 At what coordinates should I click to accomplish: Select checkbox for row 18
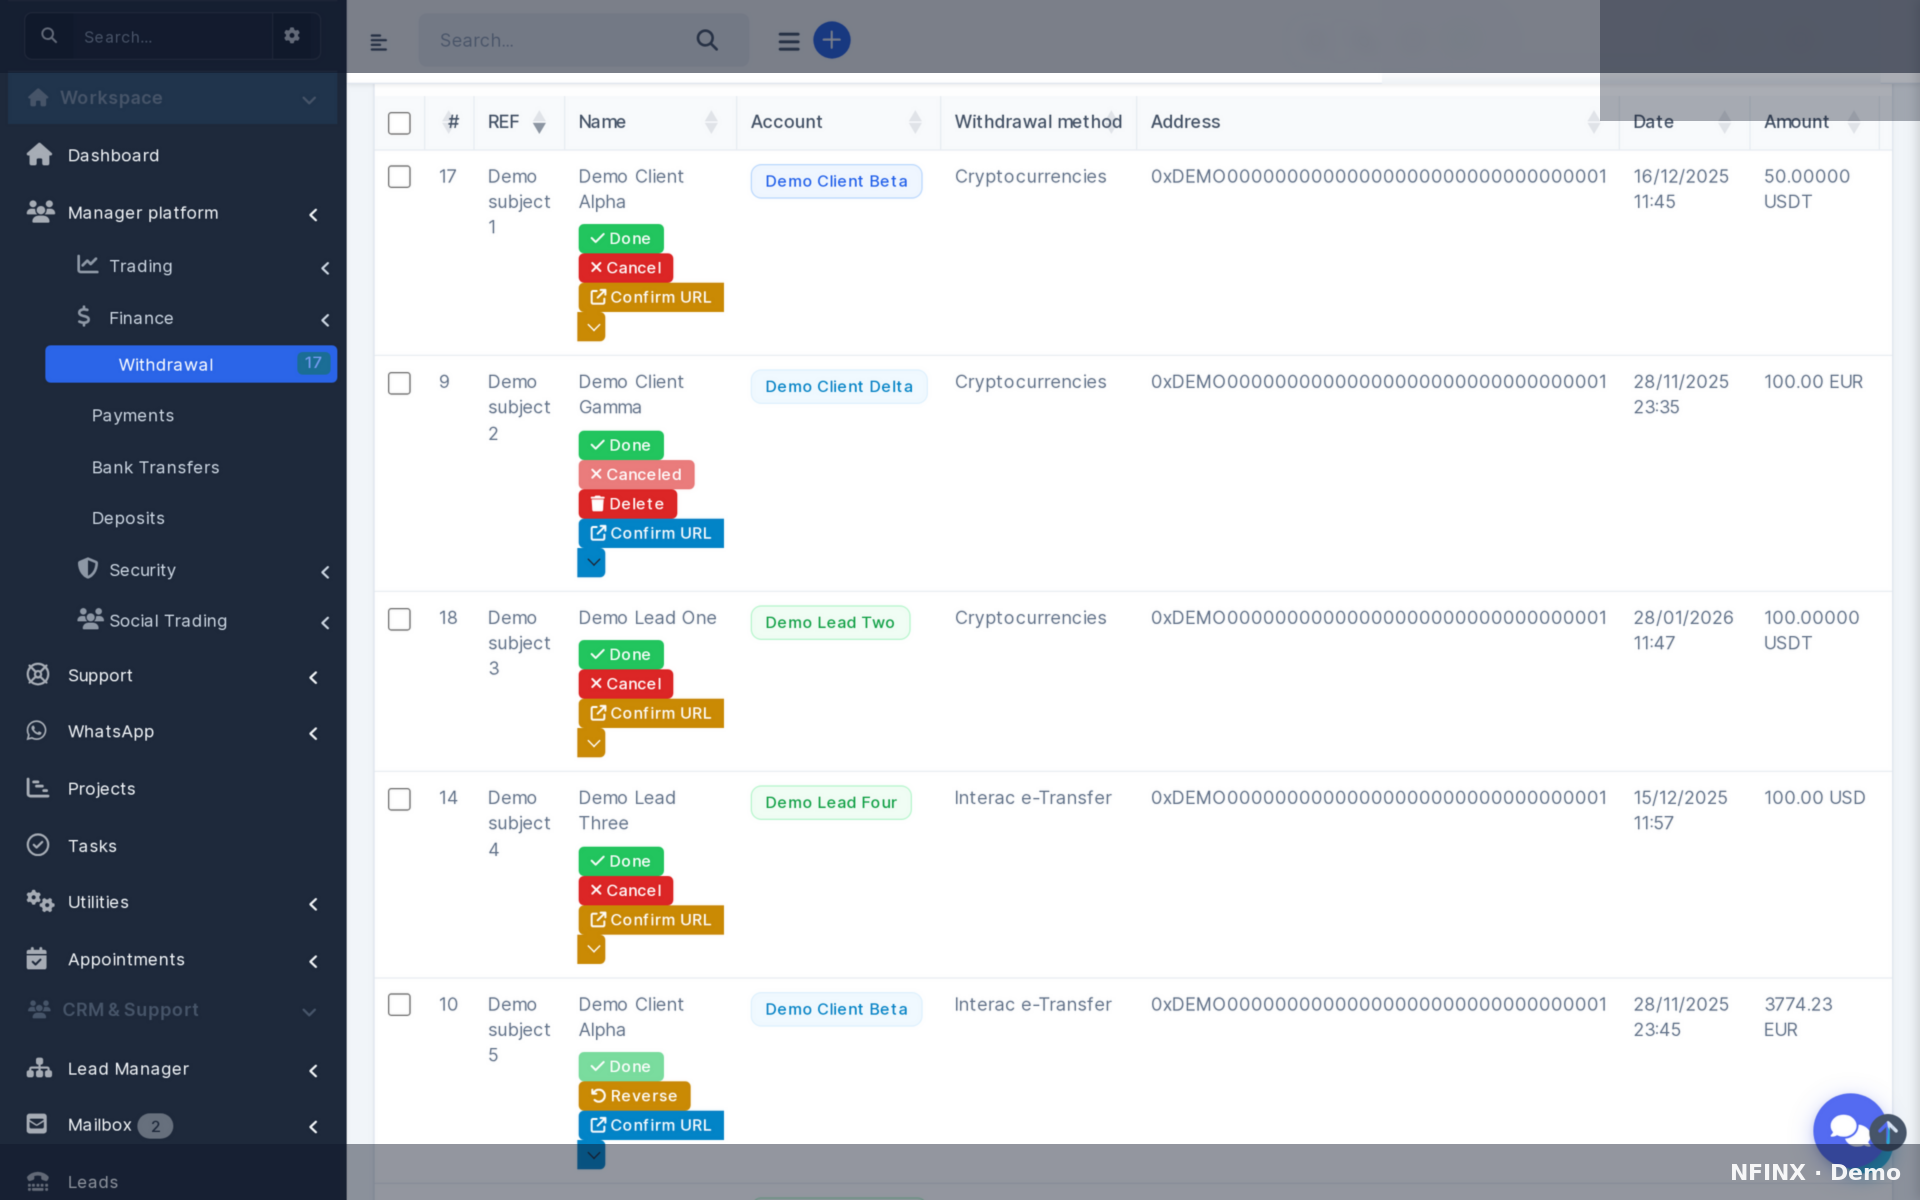(x=399, y=620)
